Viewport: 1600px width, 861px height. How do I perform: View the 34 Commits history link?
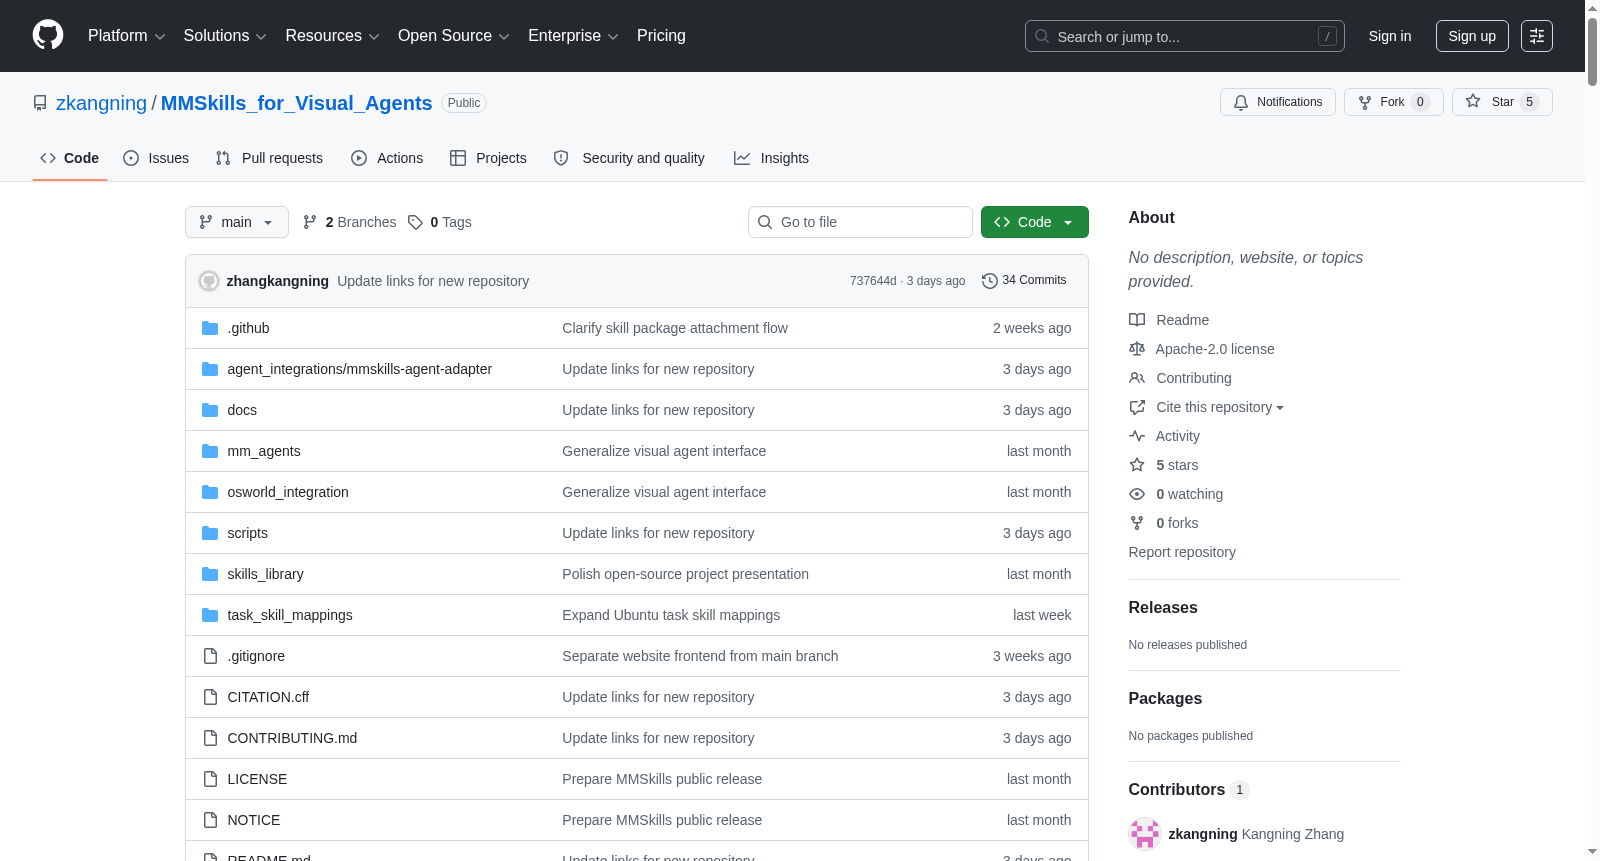(x=1024, y=281)
